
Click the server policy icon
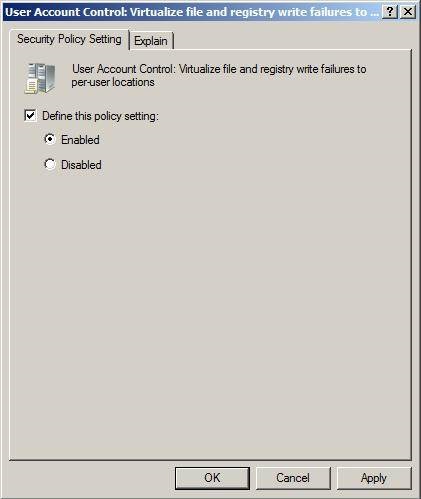click(40, 78)
